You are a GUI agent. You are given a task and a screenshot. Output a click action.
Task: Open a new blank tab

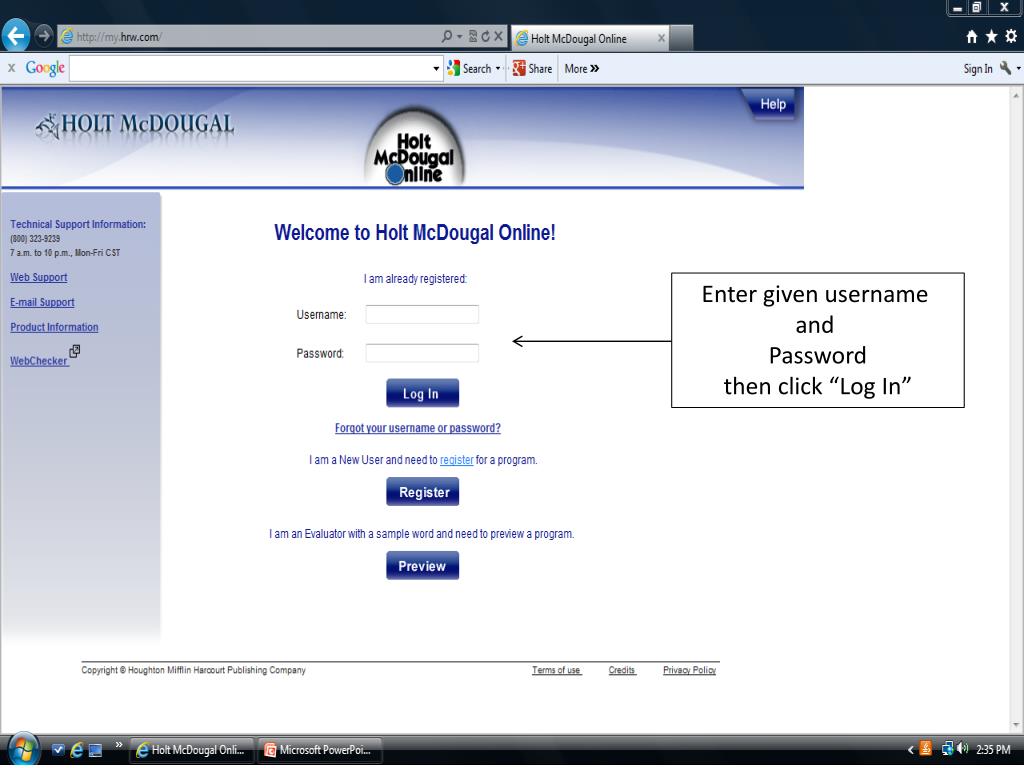(x=681, y=38)
